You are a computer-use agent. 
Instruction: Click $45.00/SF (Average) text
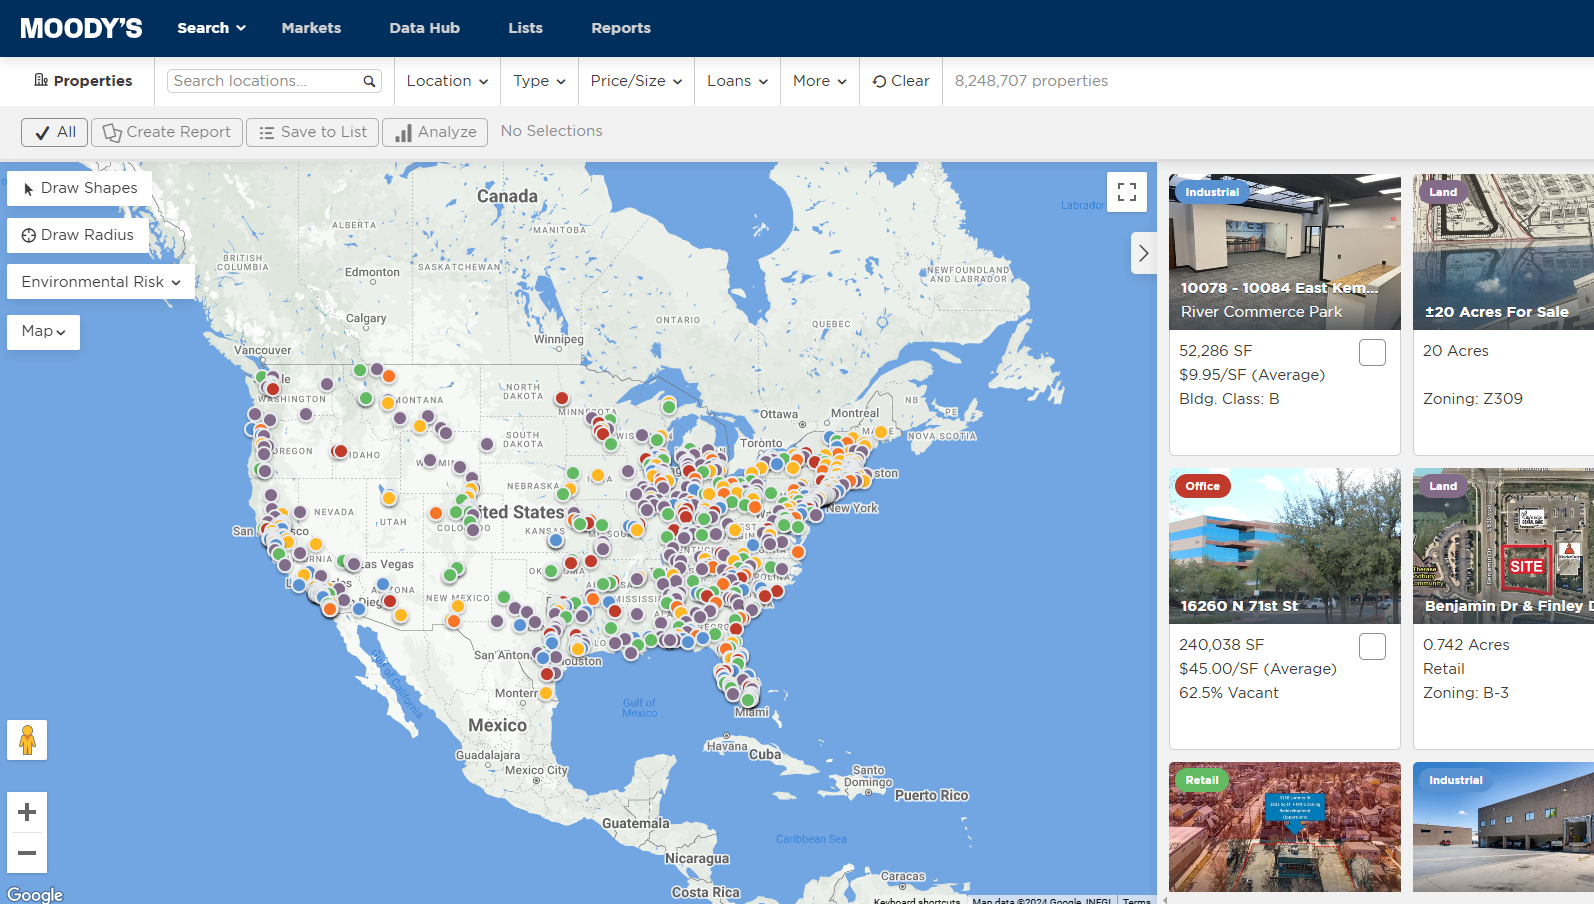click(x=1258, y=669)
